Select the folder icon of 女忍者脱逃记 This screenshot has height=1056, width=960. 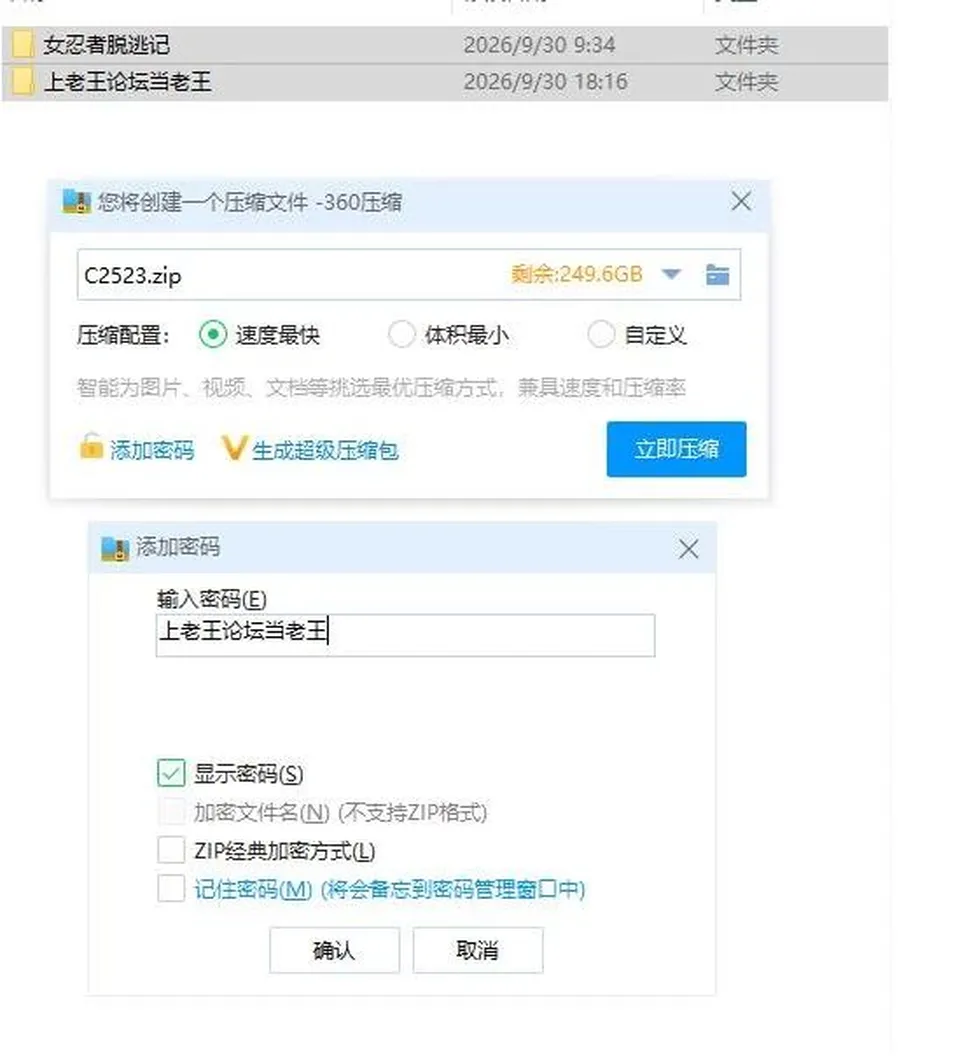[23, 45]
